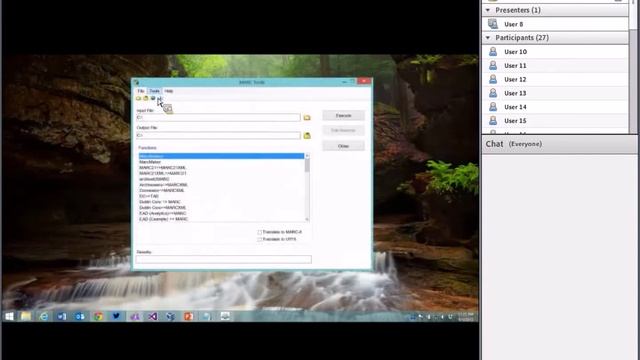Select MarcMaker in the Functions list
Viewport: 640px width, 360px height.
pyautogui.click(x=150, y=162)
